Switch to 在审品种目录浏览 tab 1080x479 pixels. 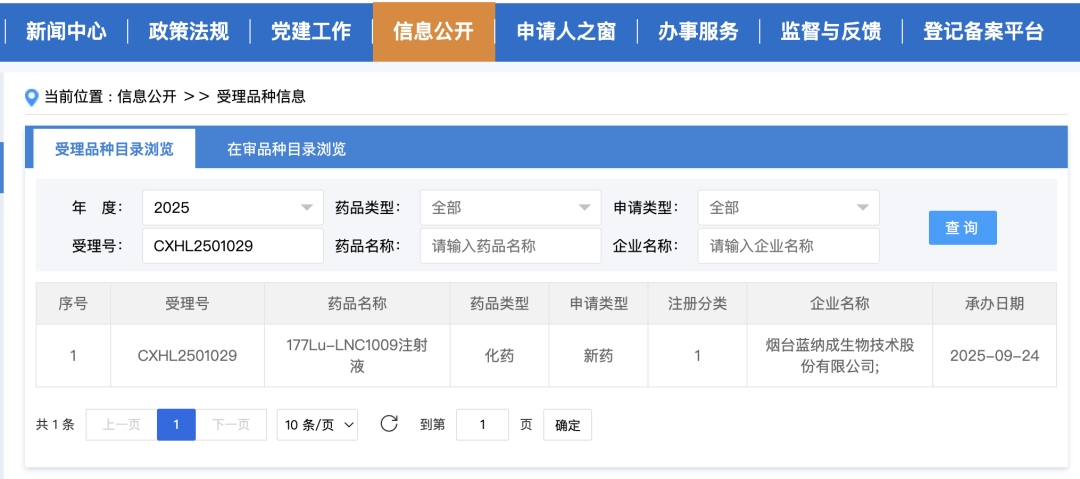[x=286, y=149]
